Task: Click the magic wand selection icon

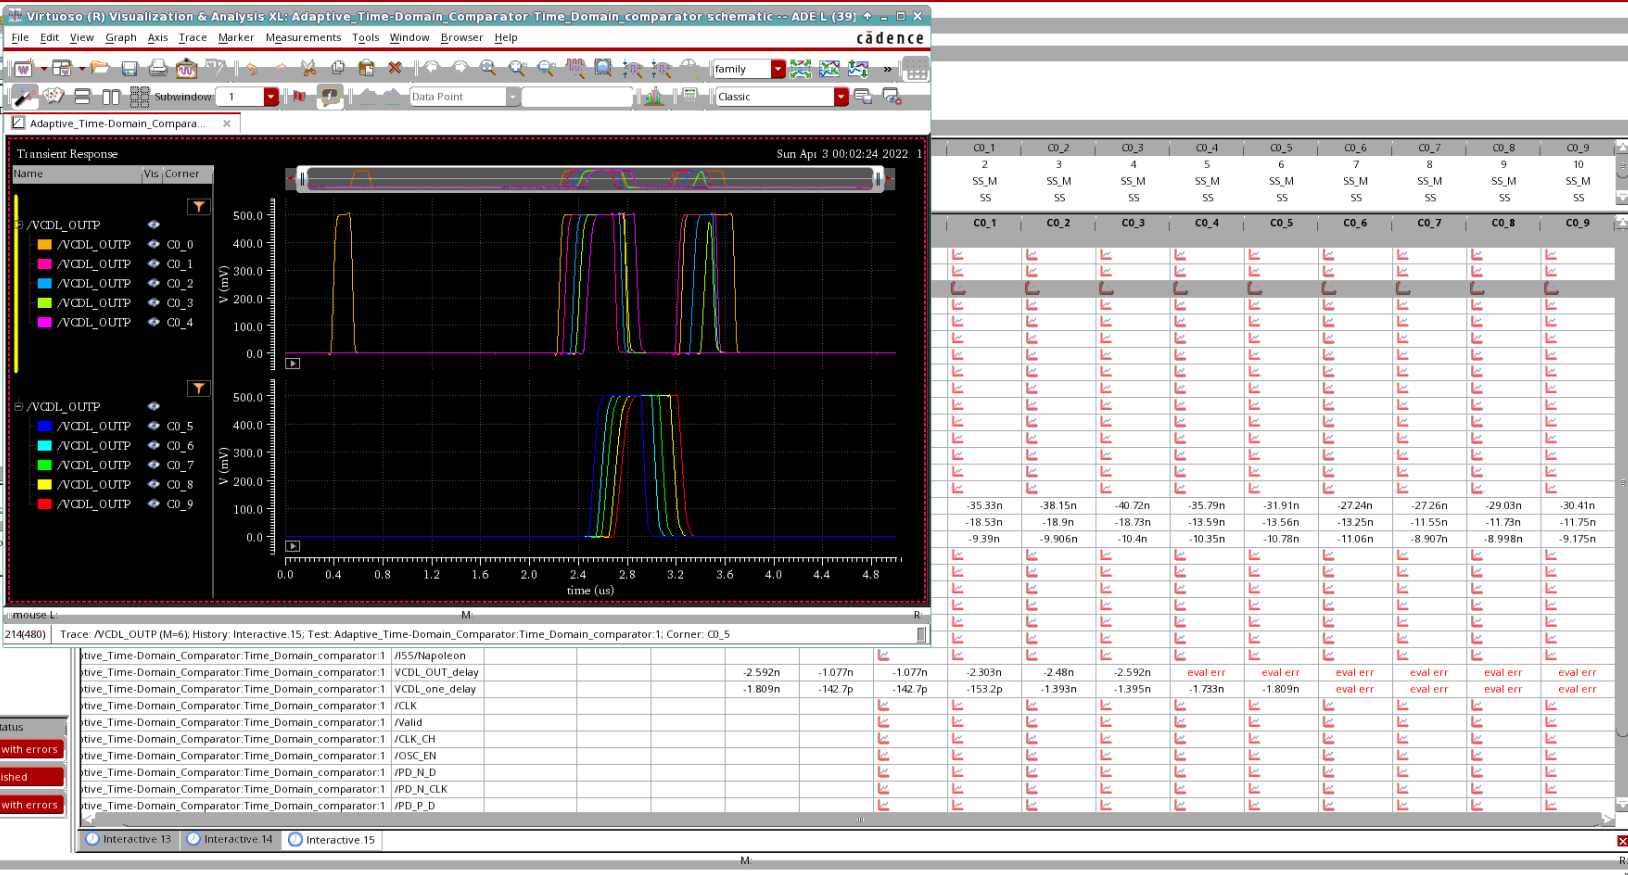Action: pyautogui.click(x=24, y=96)
